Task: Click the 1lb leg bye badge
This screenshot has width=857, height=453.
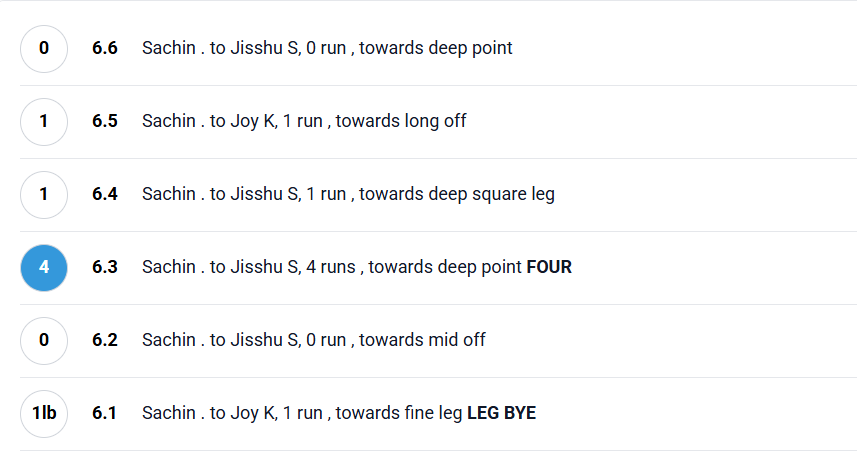Action: pos(44,414)
